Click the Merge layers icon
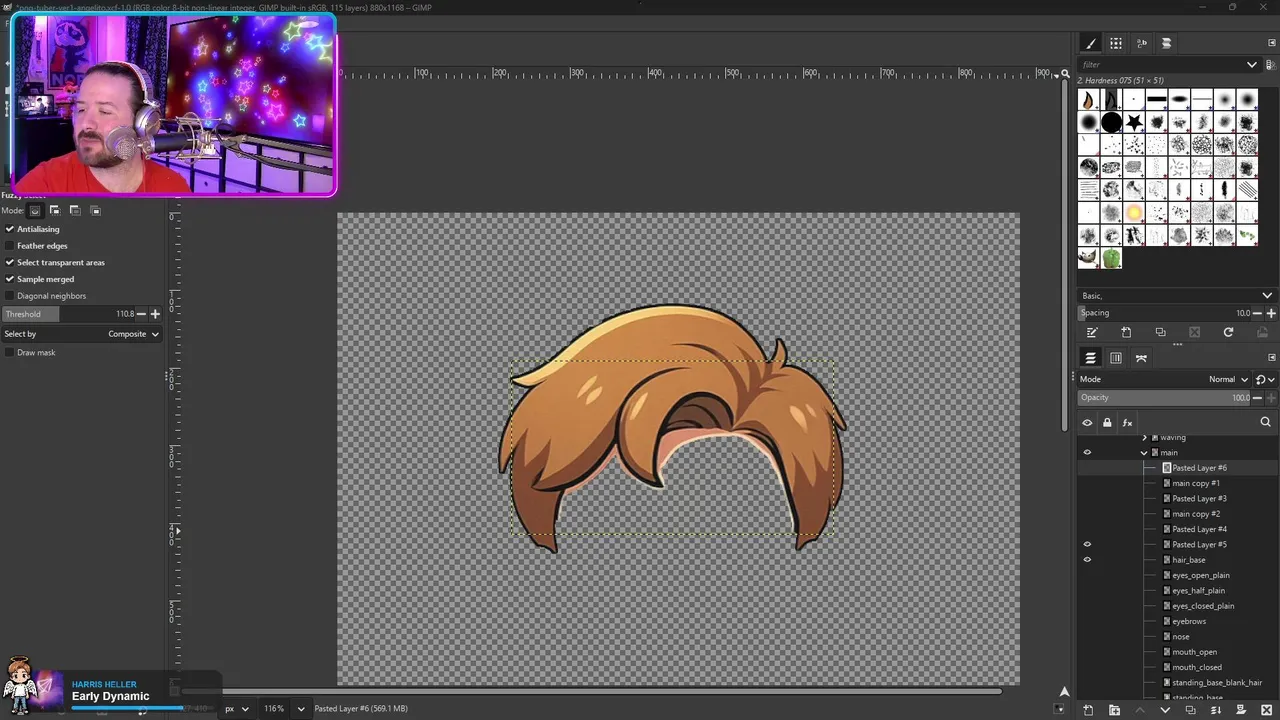1280x720 pixels. (1216, 710)
